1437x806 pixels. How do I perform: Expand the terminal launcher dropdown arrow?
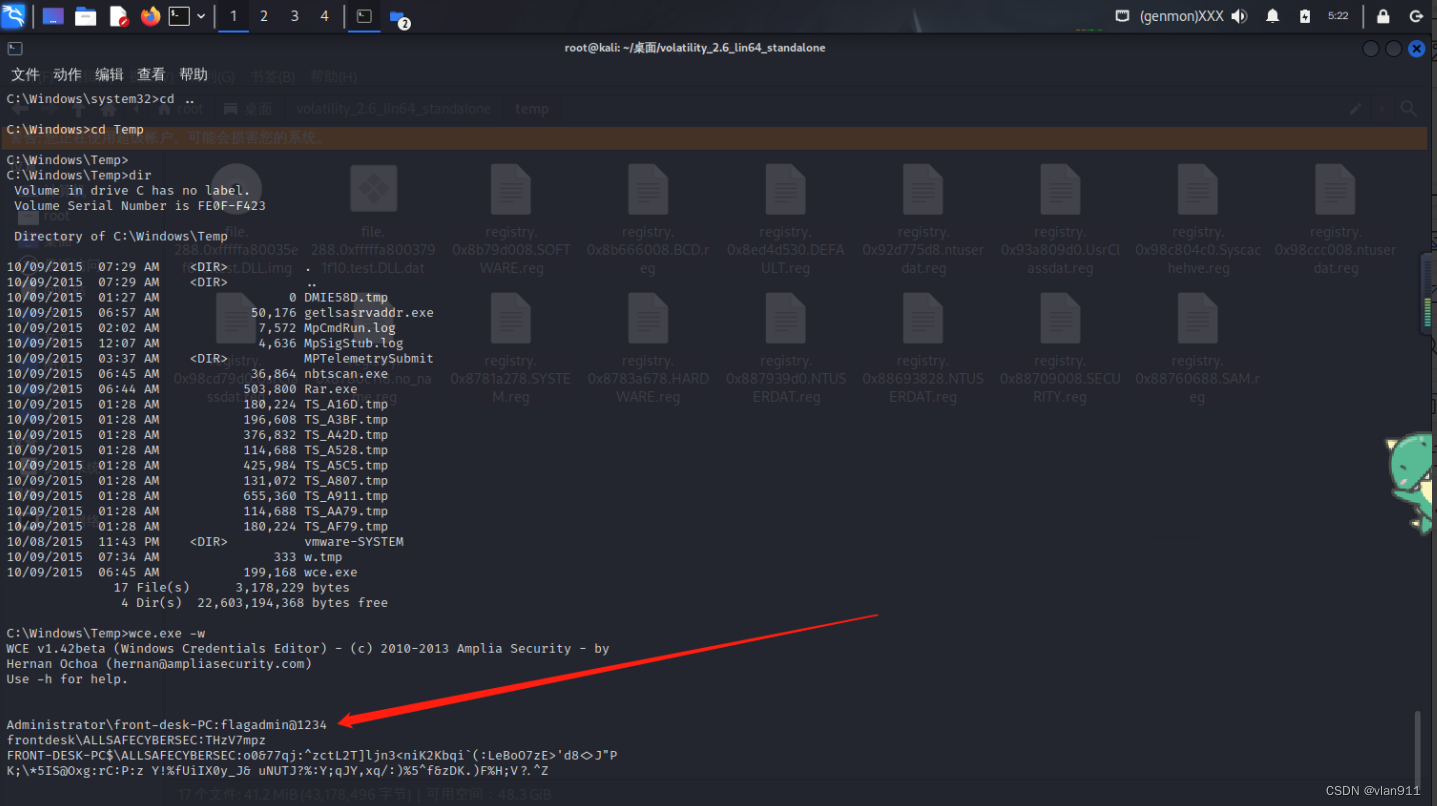point(201,16)
